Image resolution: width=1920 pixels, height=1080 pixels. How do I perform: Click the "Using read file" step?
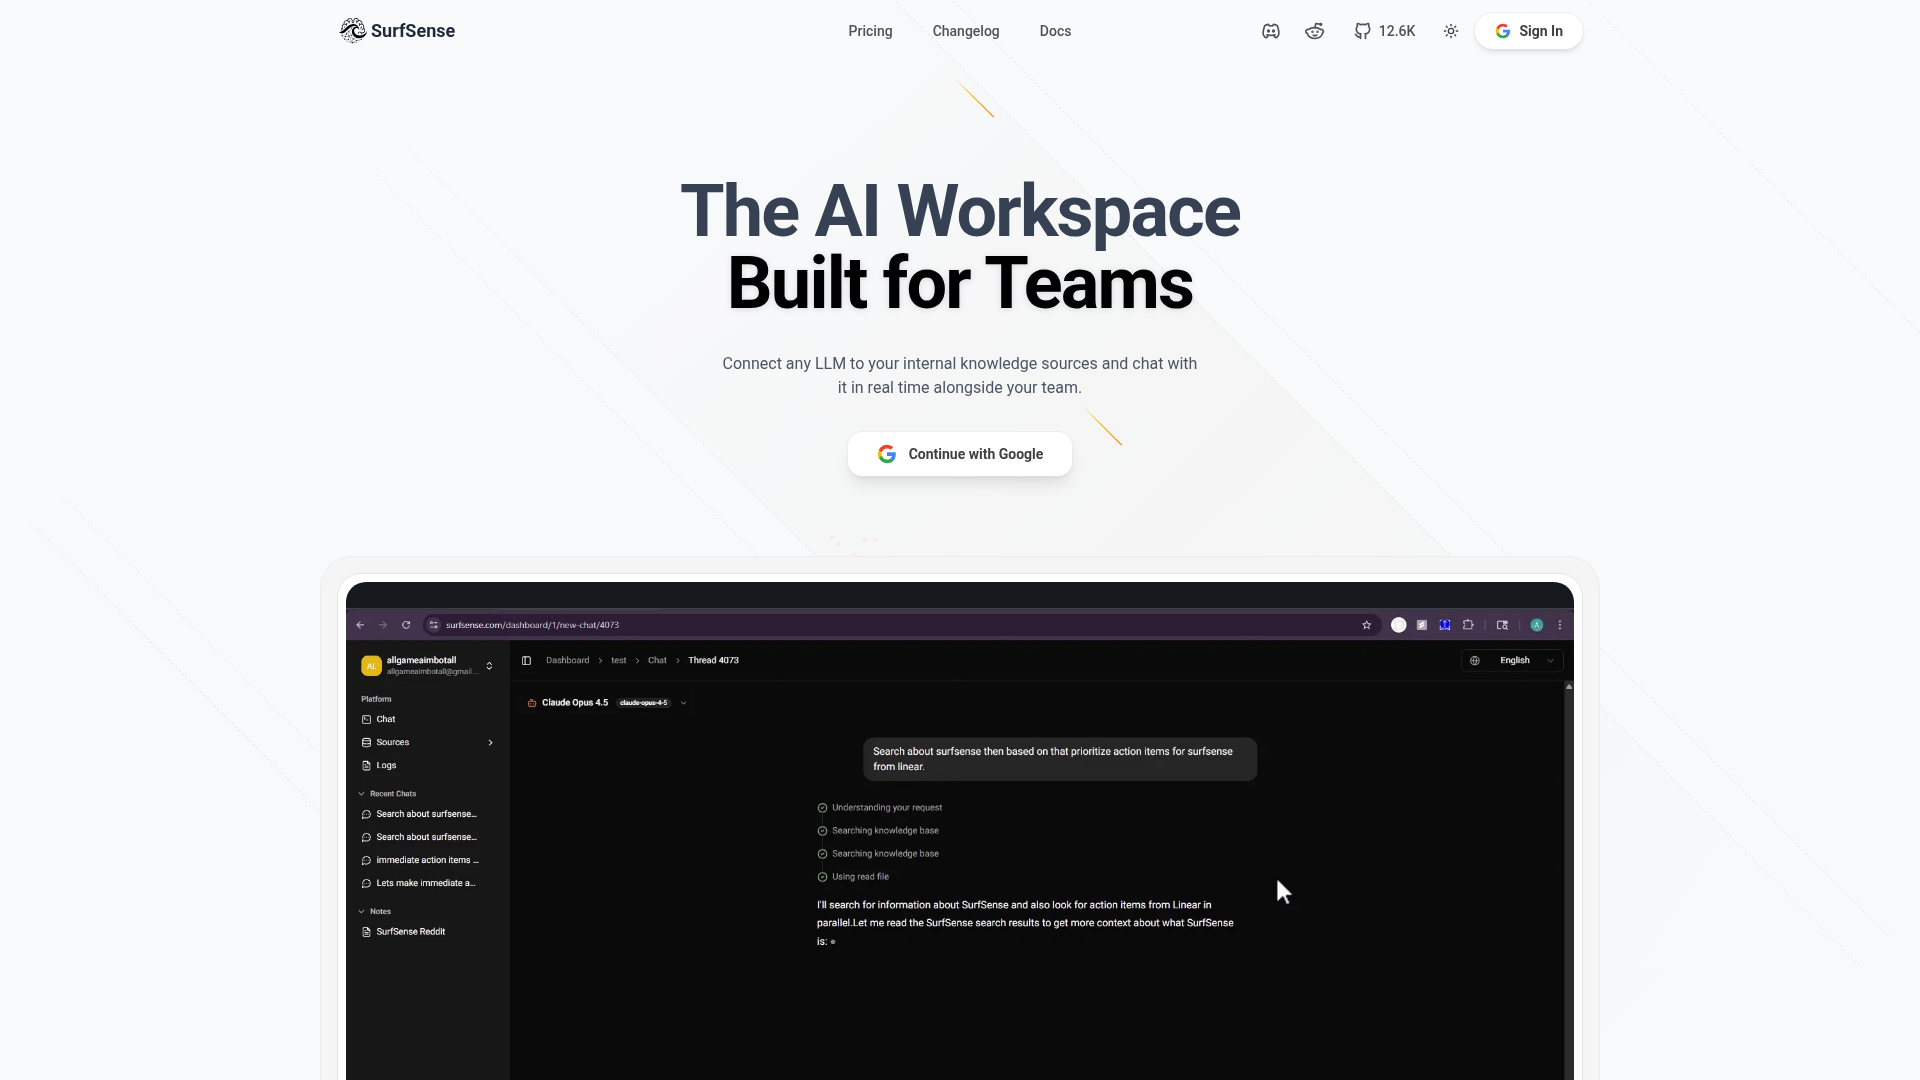tap(860, 877)
